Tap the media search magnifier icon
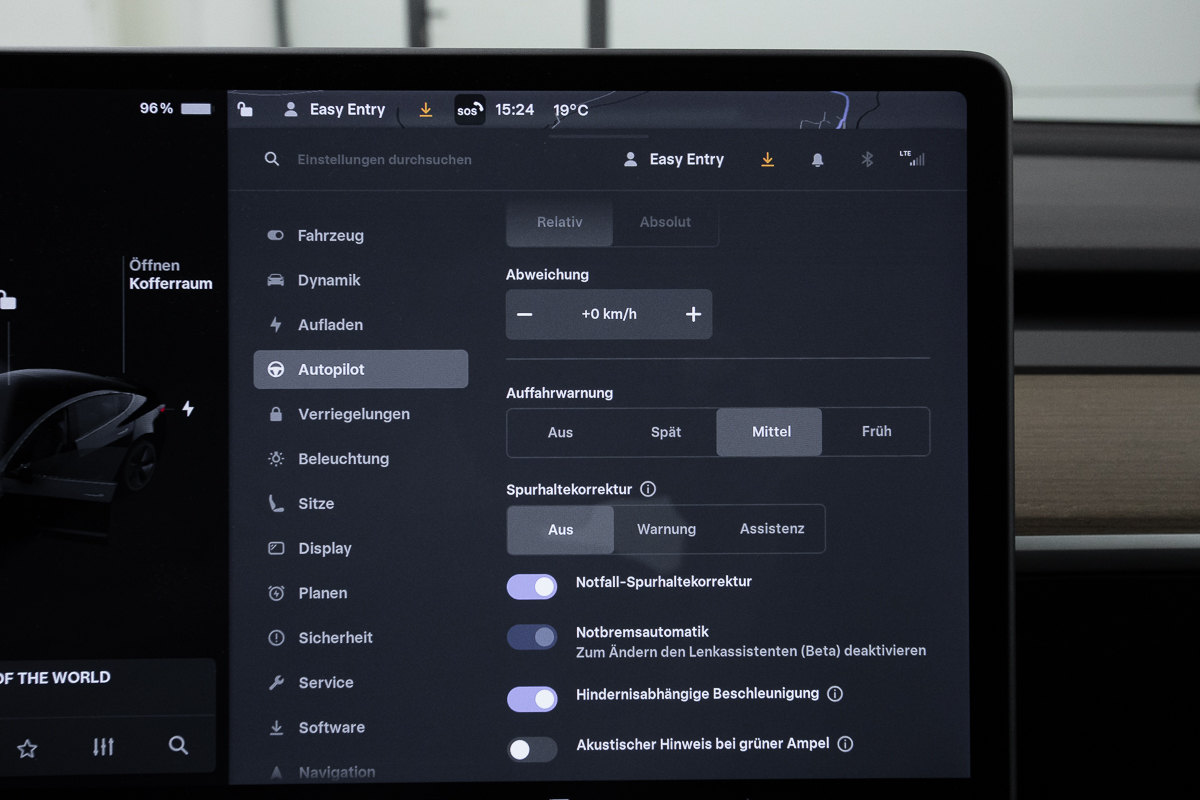The height and width of the screenshot is (800, 1200). pos(178,745)
